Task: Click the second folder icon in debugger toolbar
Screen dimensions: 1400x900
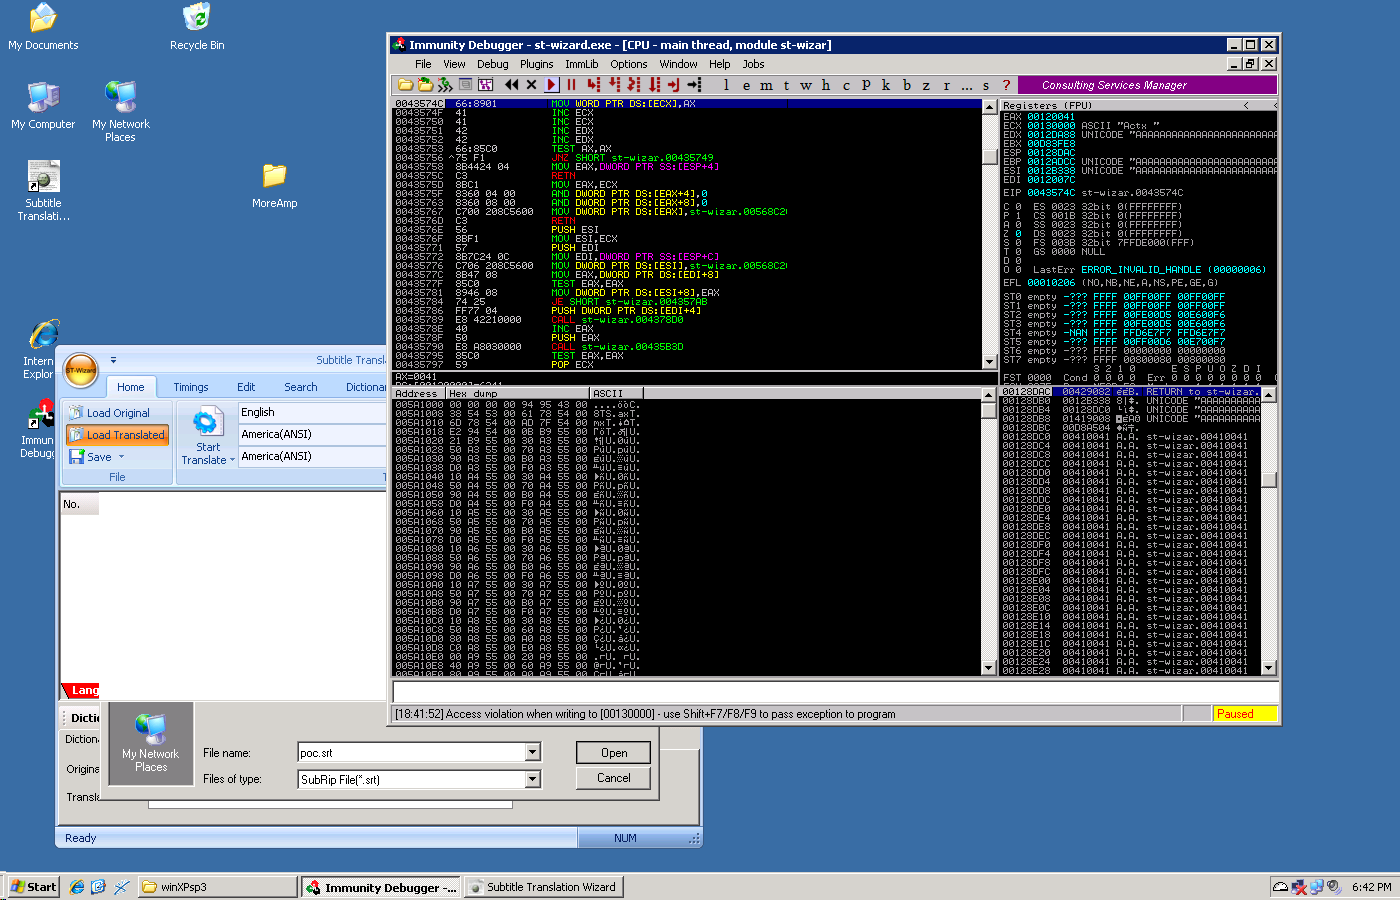Action: [425, 85]
